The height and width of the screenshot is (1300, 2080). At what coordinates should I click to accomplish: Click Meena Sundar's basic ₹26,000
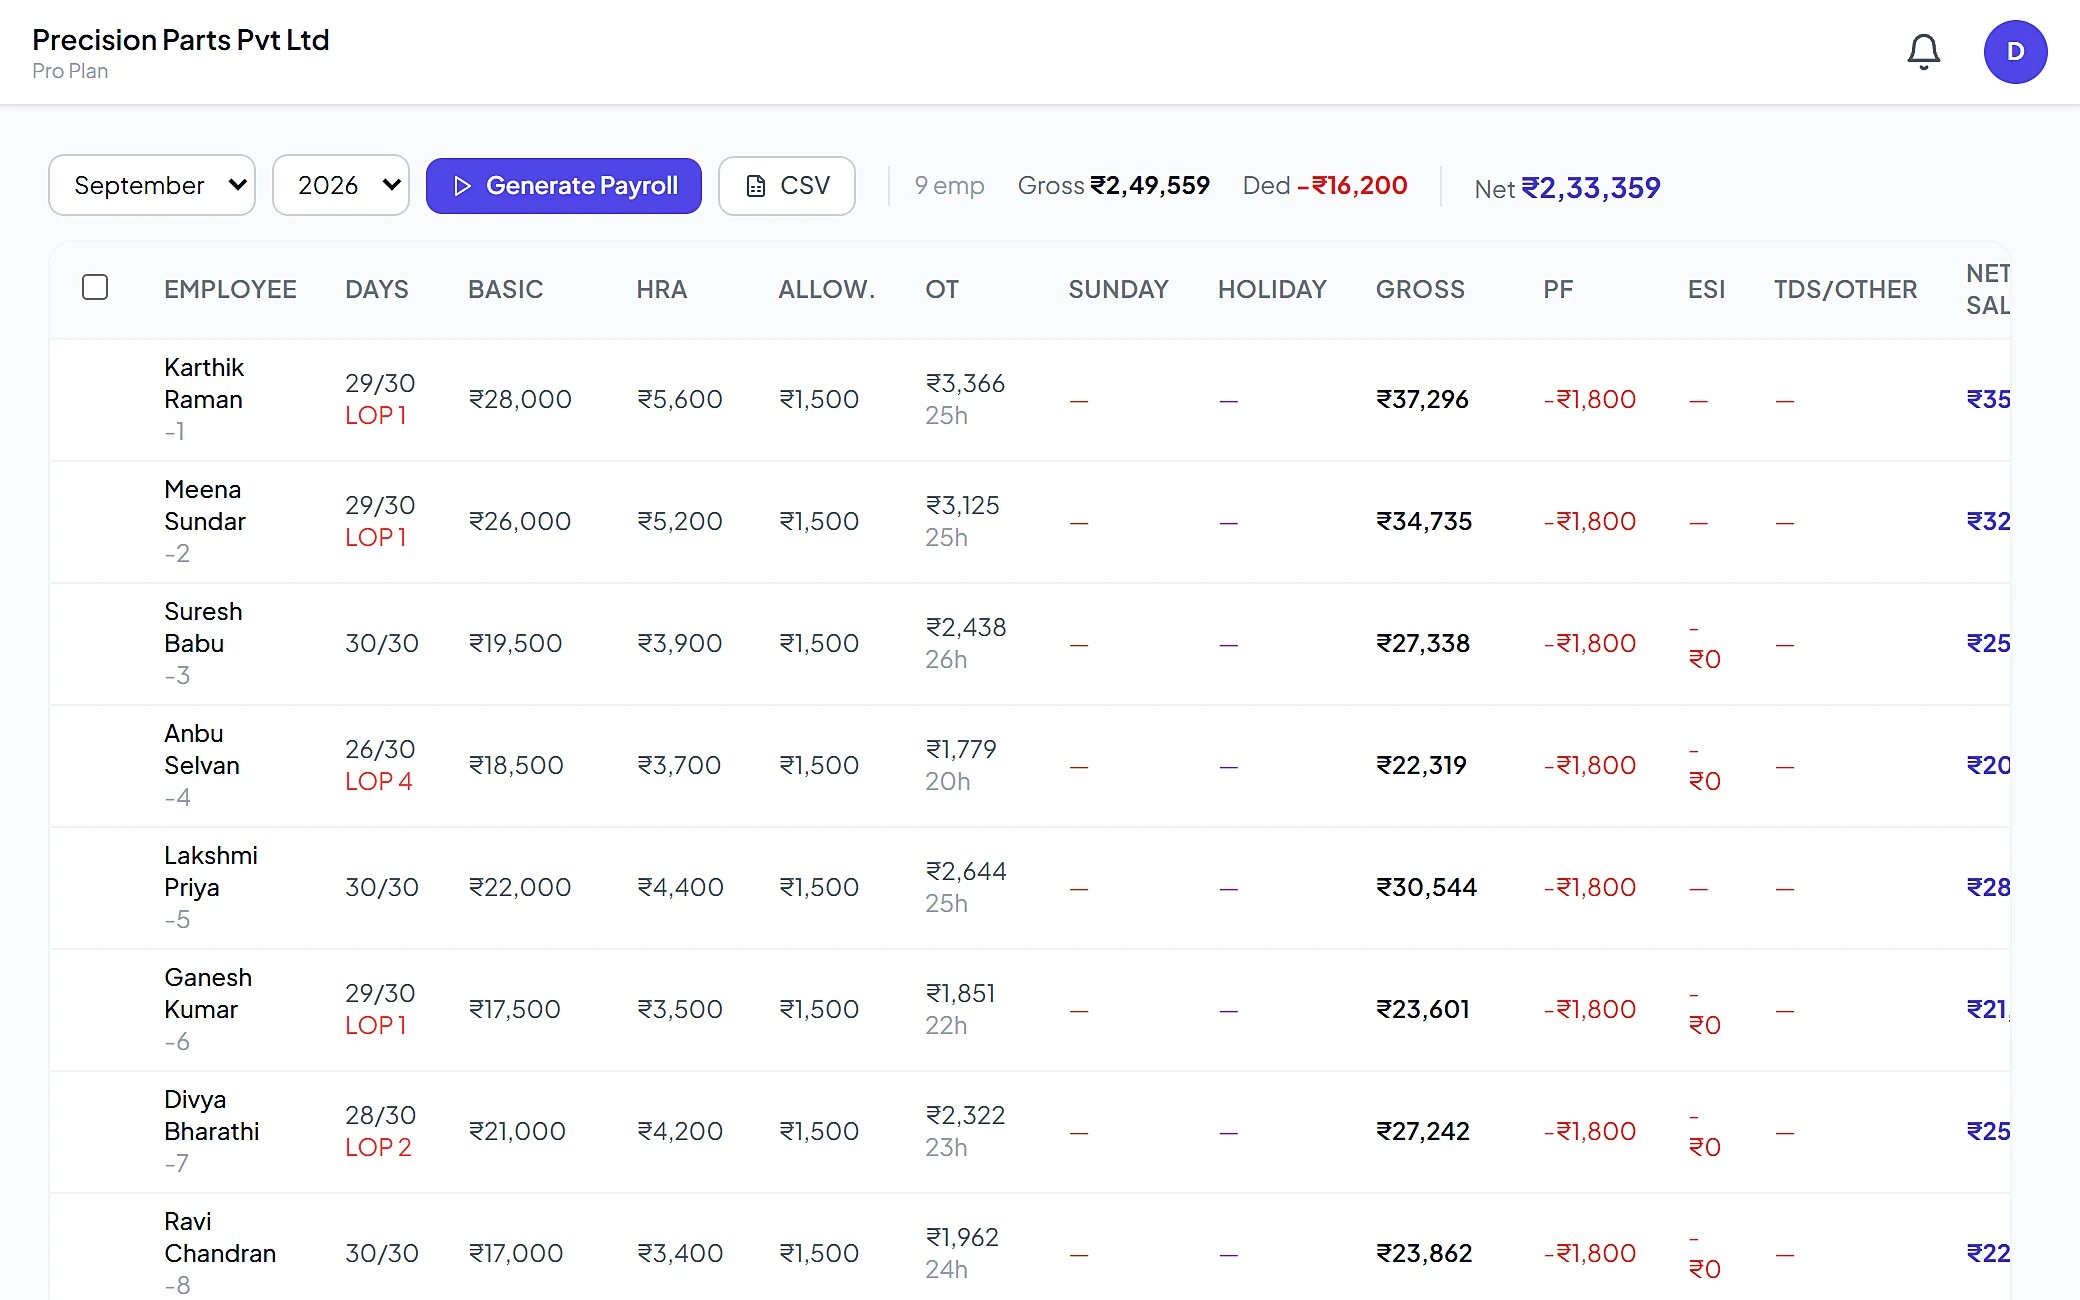pos(520,522)
